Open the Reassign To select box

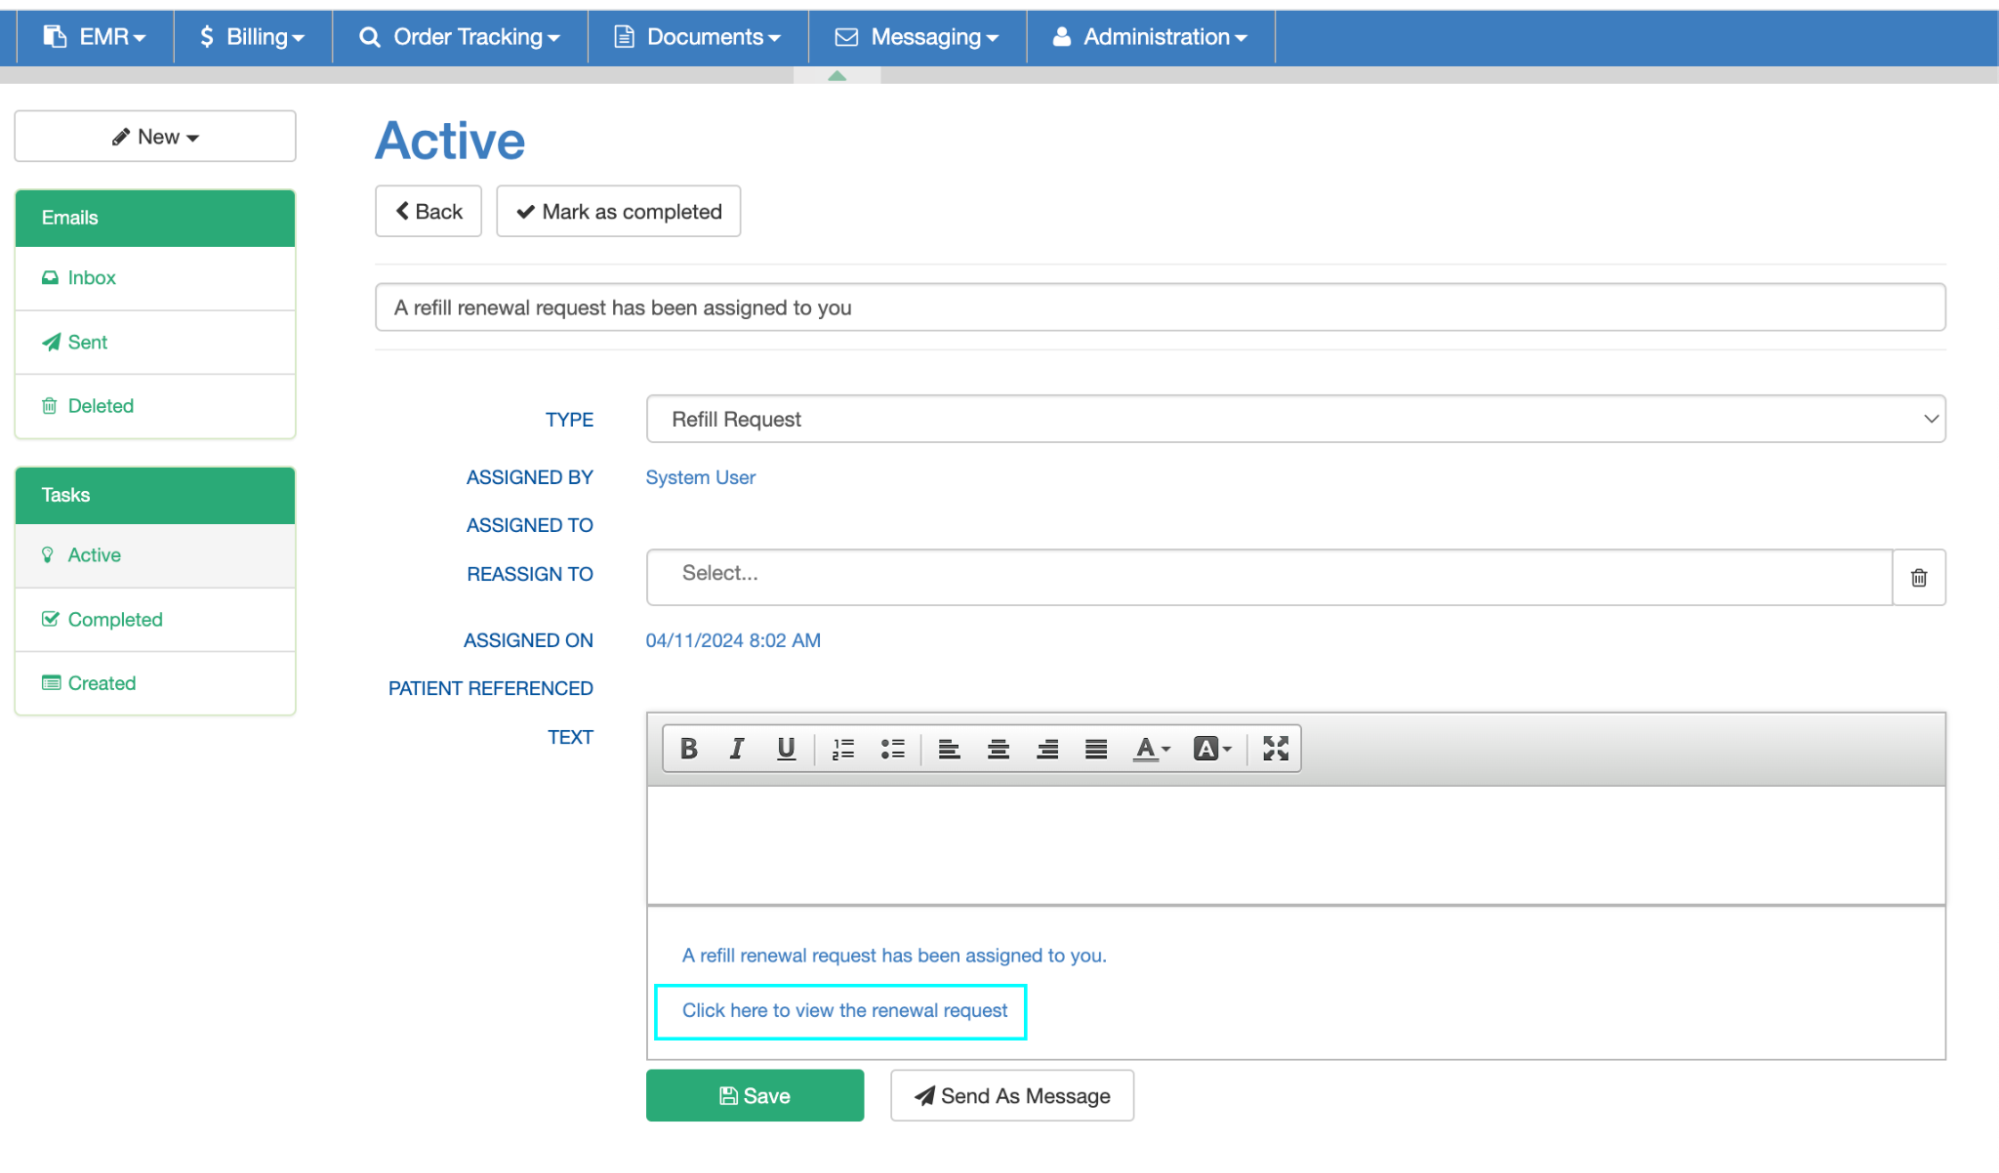(1268, 575)
